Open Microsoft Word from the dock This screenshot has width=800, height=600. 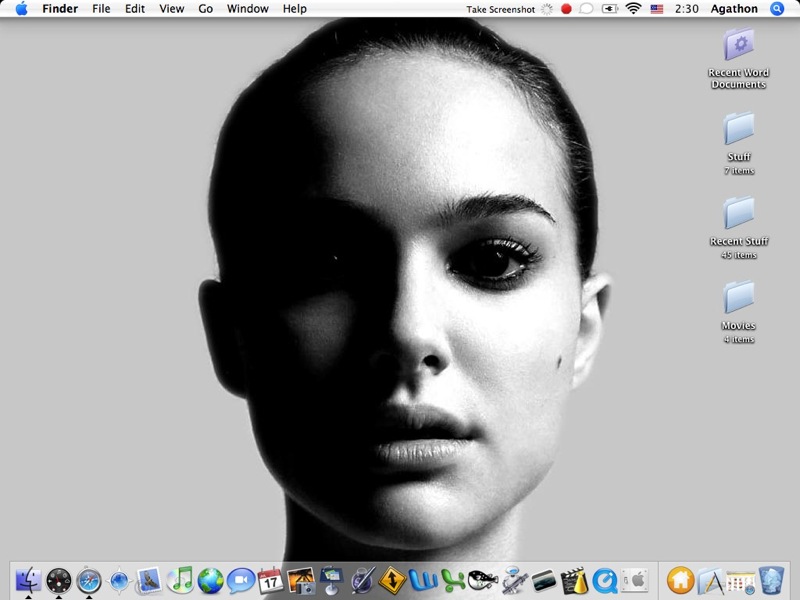(422, 579)
